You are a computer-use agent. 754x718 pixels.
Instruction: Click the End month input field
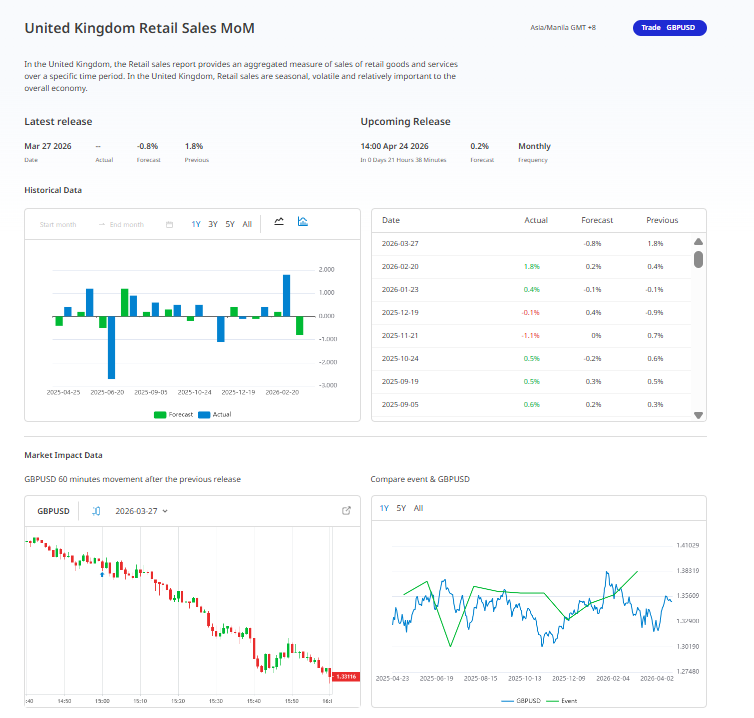[127, 225]
